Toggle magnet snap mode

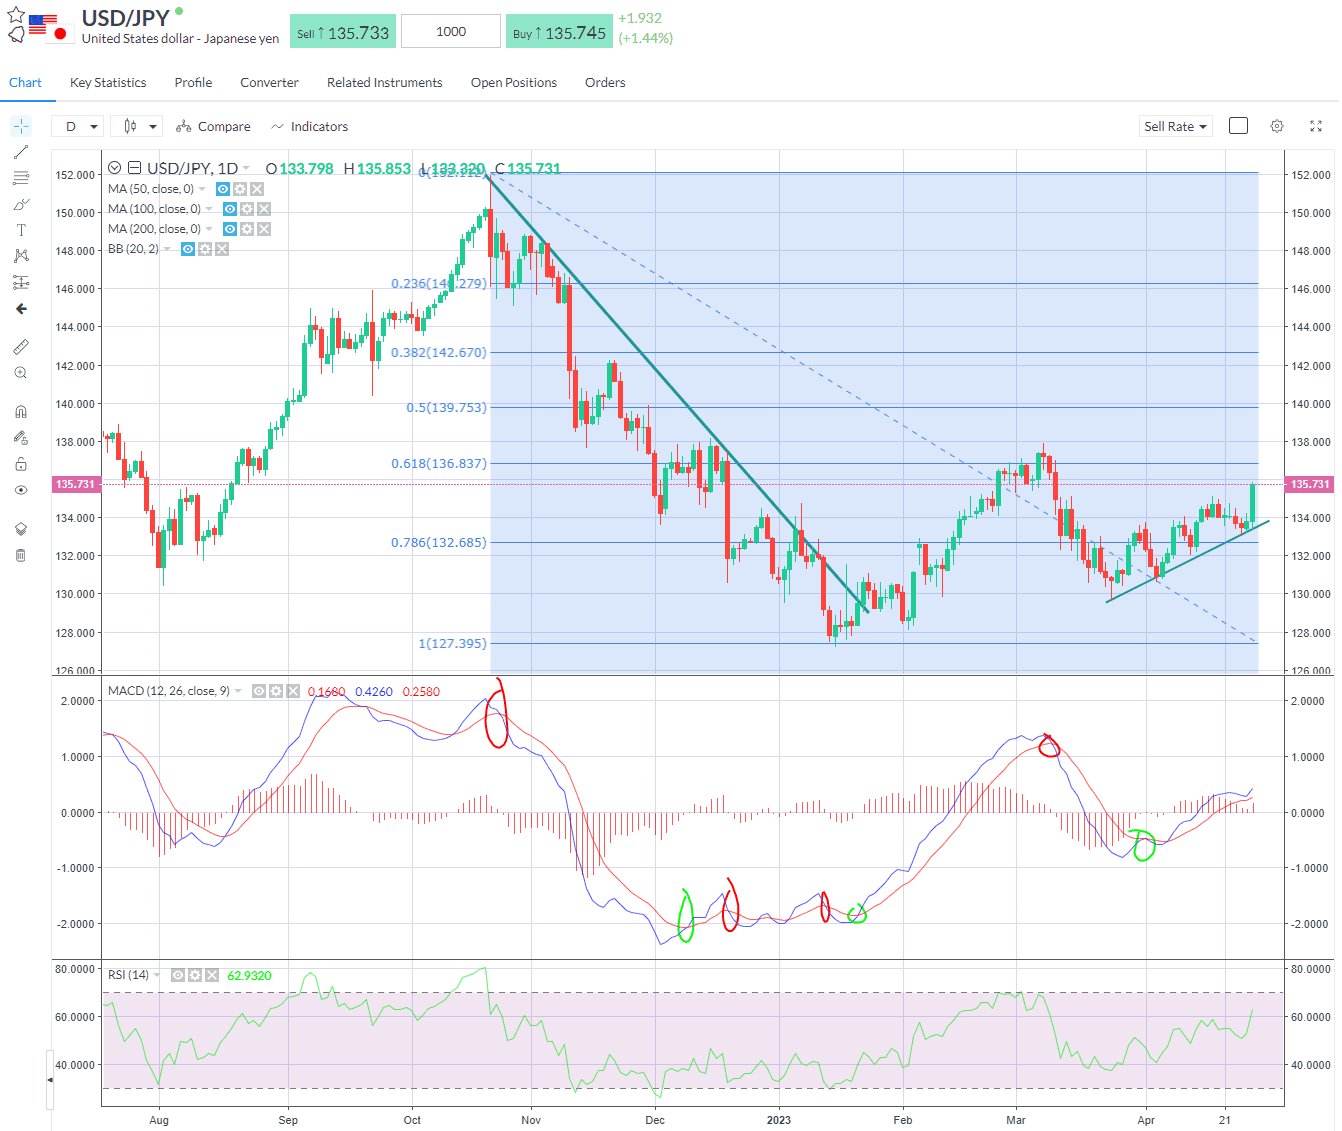point(21,411)
